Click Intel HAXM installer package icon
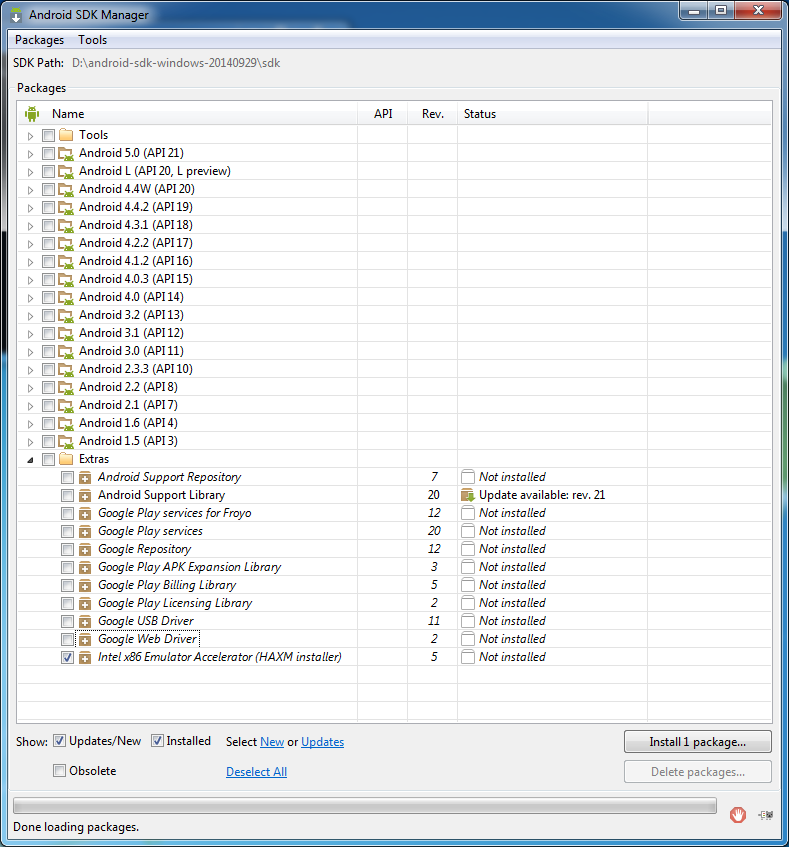This screenshot has height=847, width=789. [x=85, y=657]
